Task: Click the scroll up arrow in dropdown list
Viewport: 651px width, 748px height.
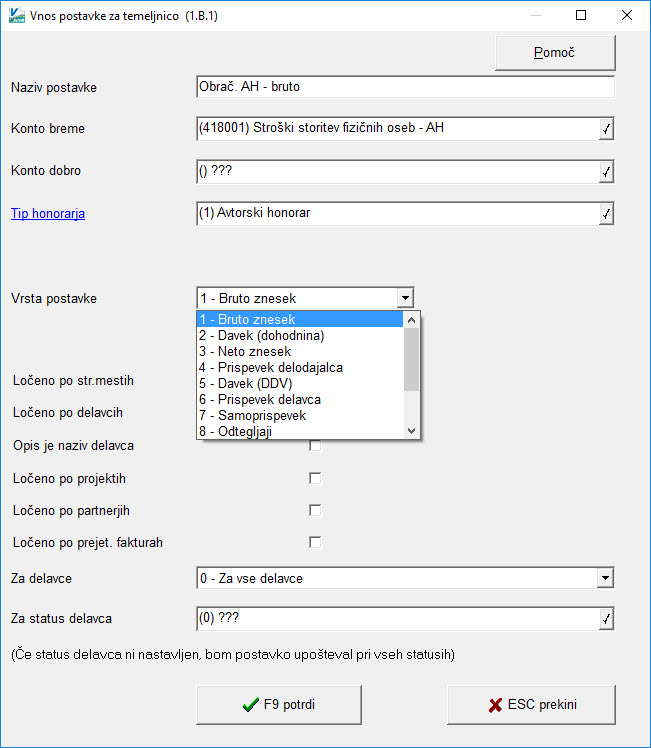Action: pyautogui.click(x=412, y=320)
